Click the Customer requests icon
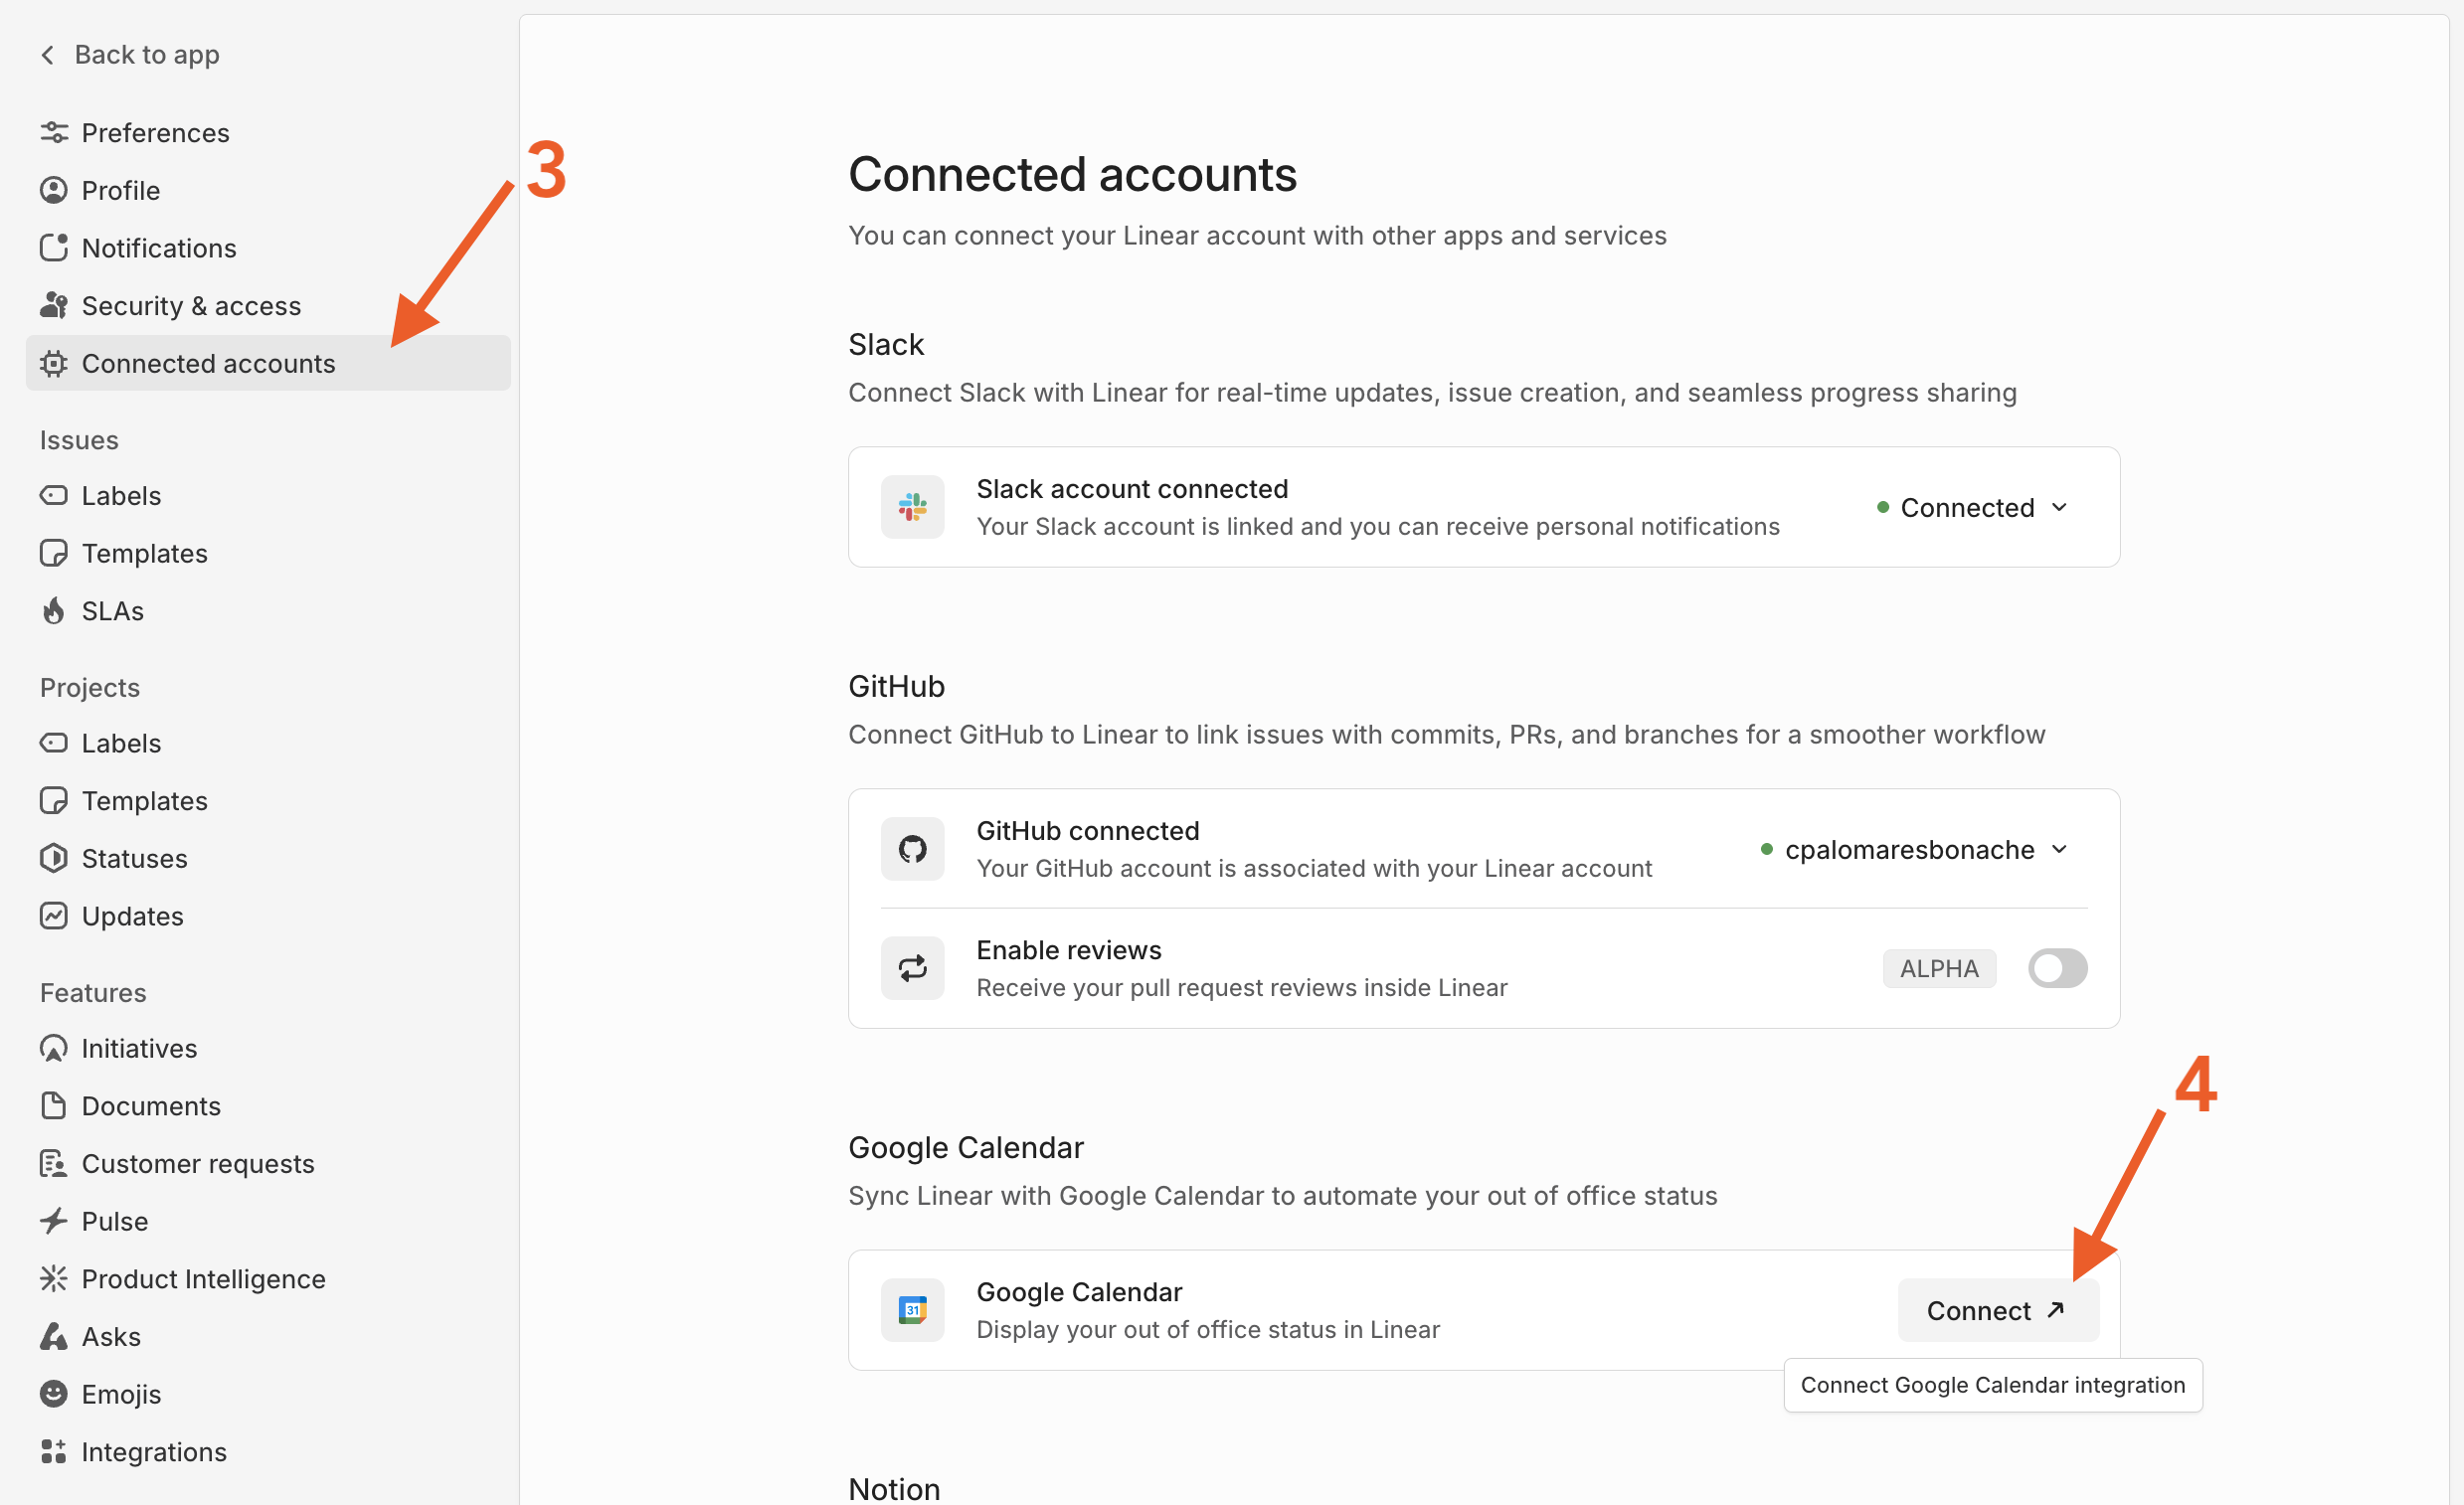This screenshot has height=1505, width=2464. coord(54,1163)
